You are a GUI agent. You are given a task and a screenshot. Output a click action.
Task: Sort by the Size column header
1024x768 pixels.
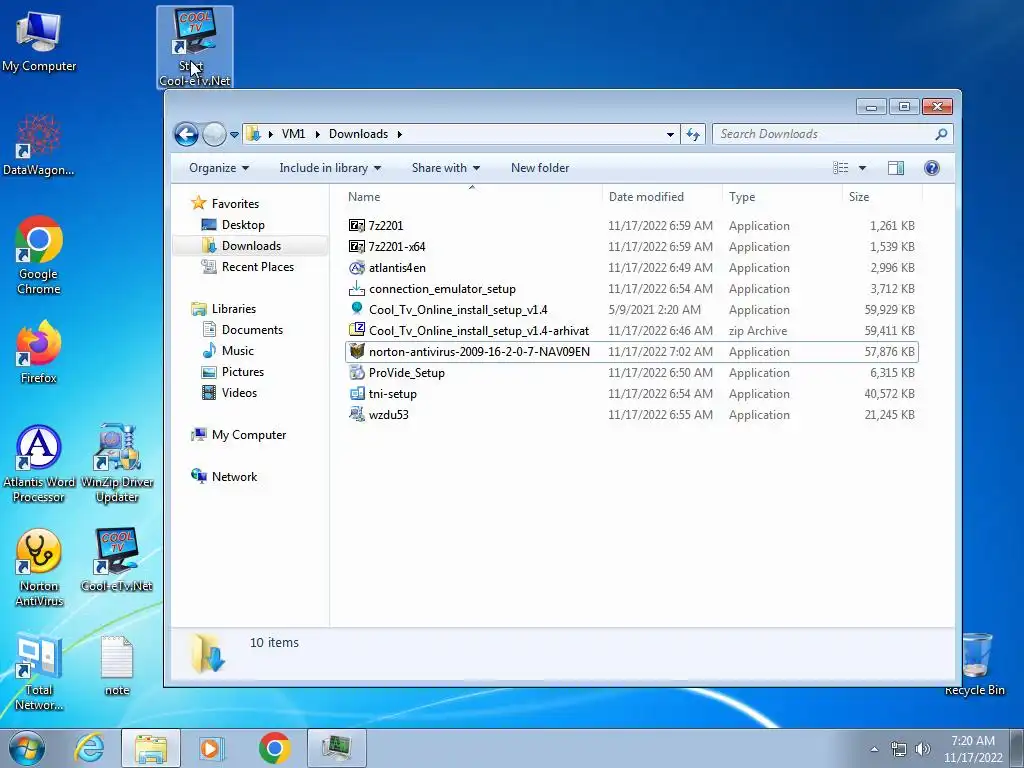[x=882, y=197]
